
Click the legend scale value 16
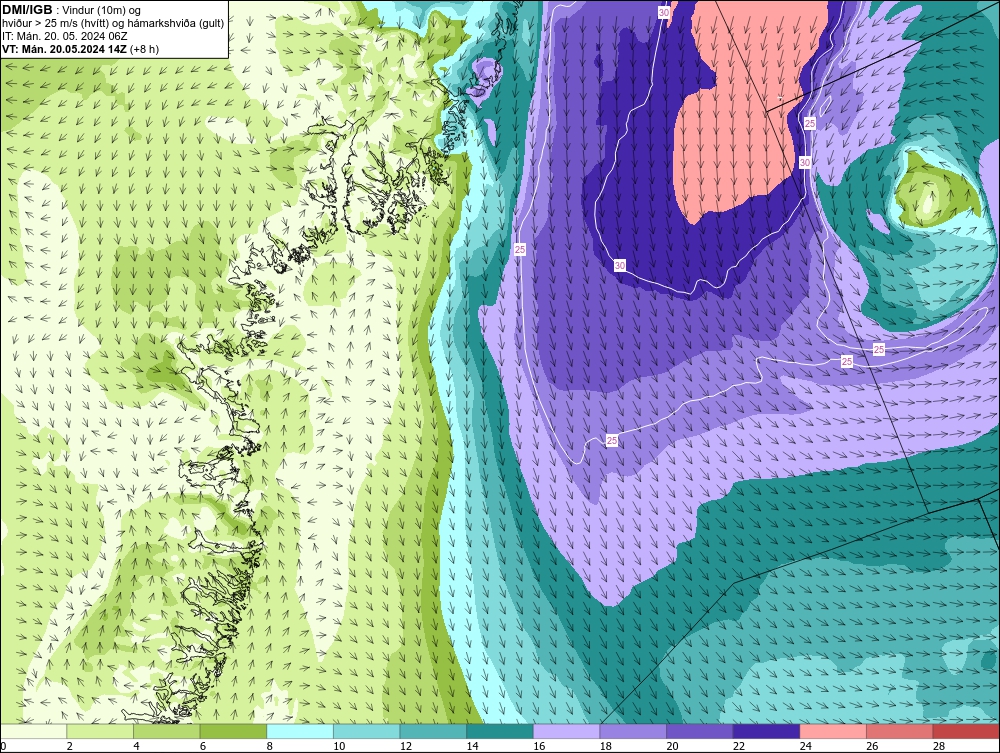[x=539, y=746]
